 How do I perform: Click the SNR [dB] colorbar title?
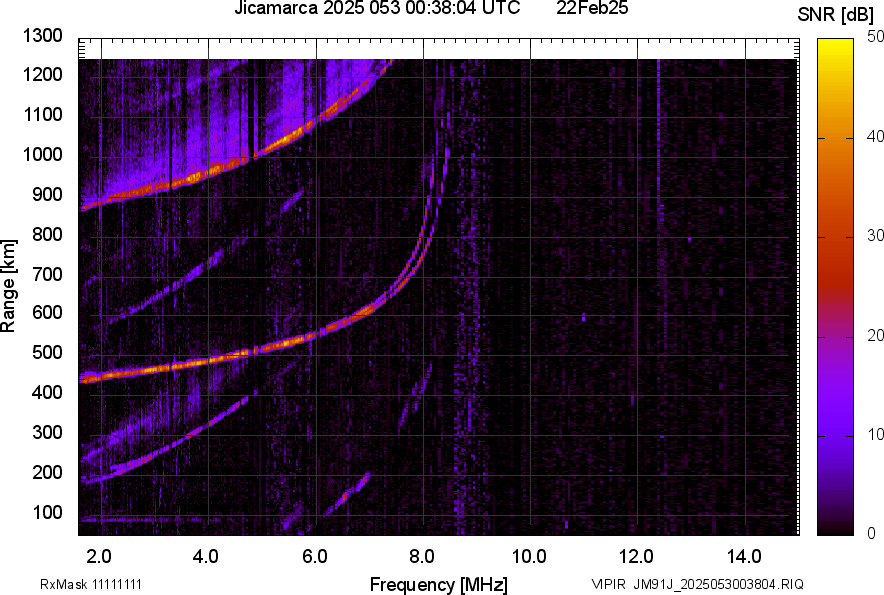[x=835, y=15]
